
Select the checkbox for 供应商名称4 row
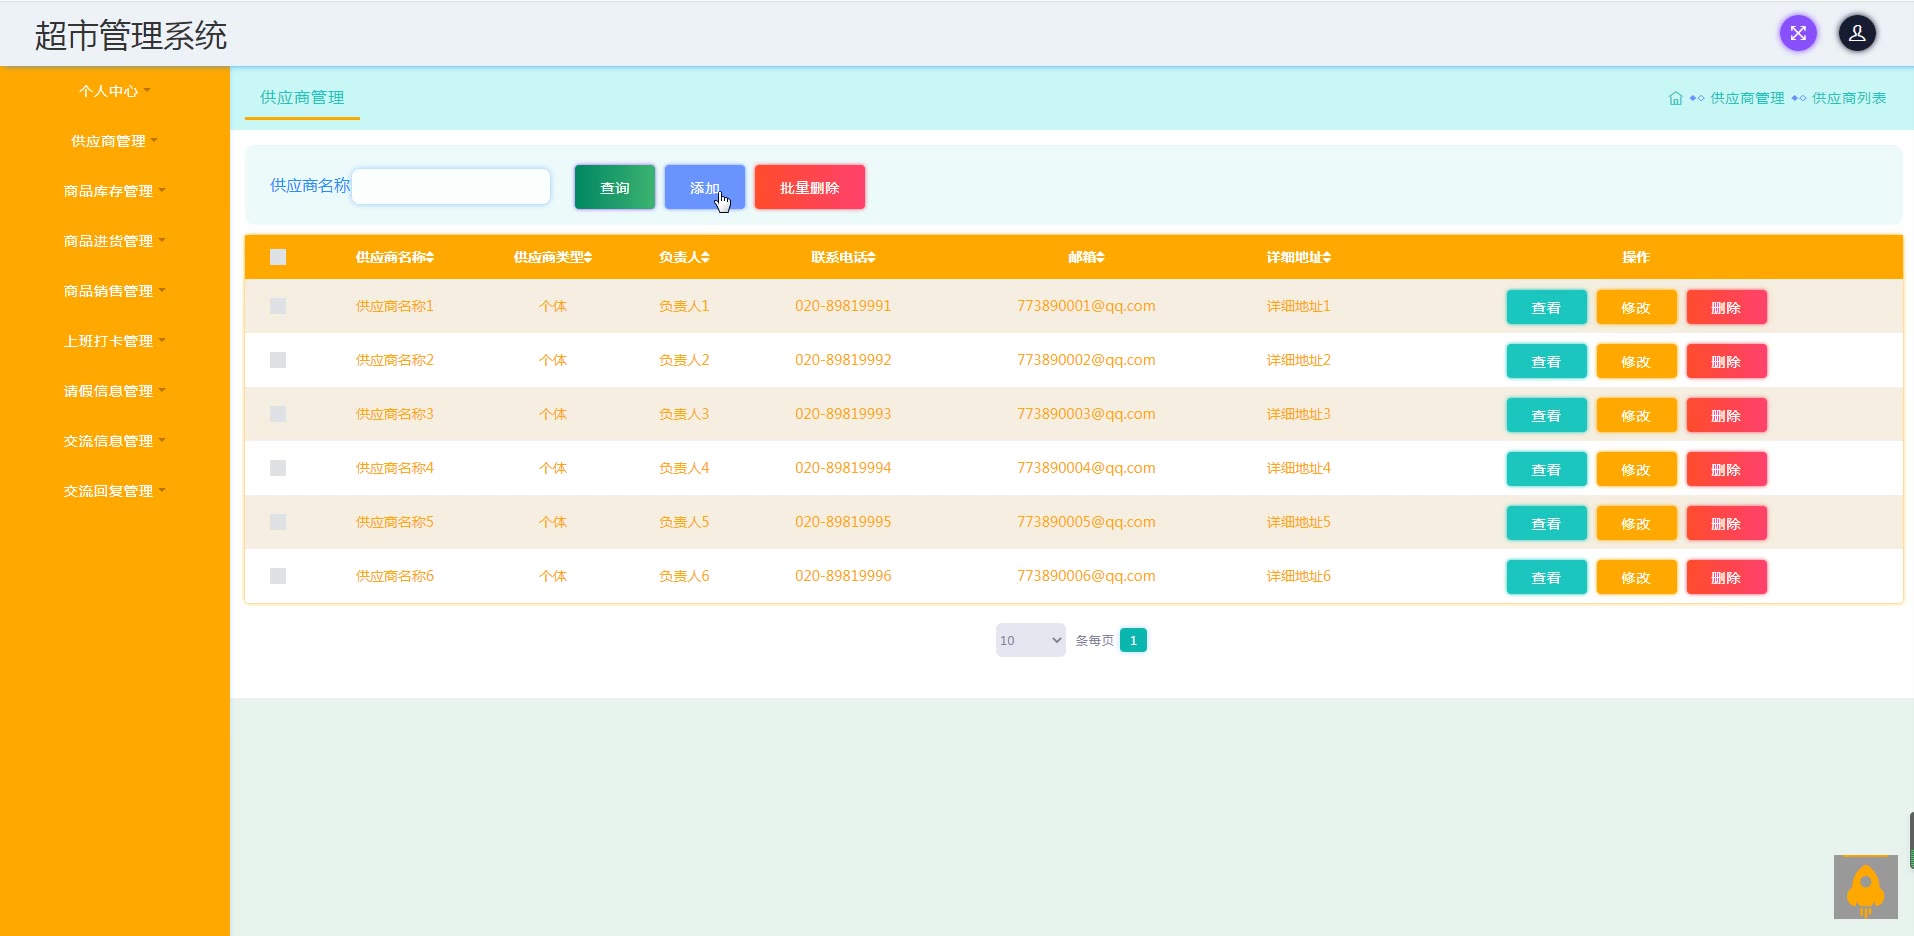point(278,468)
